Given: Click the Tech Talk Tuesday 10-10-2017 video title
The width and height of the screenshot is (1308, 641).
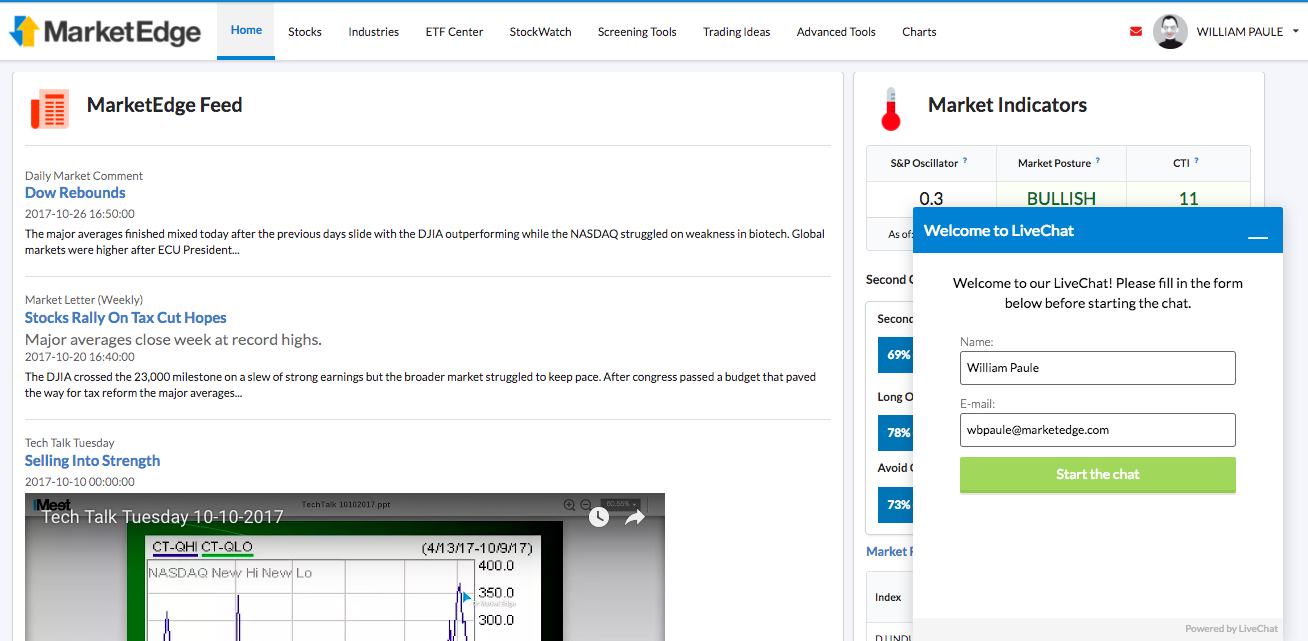Looking at the screenshot, I should (162, 517).
